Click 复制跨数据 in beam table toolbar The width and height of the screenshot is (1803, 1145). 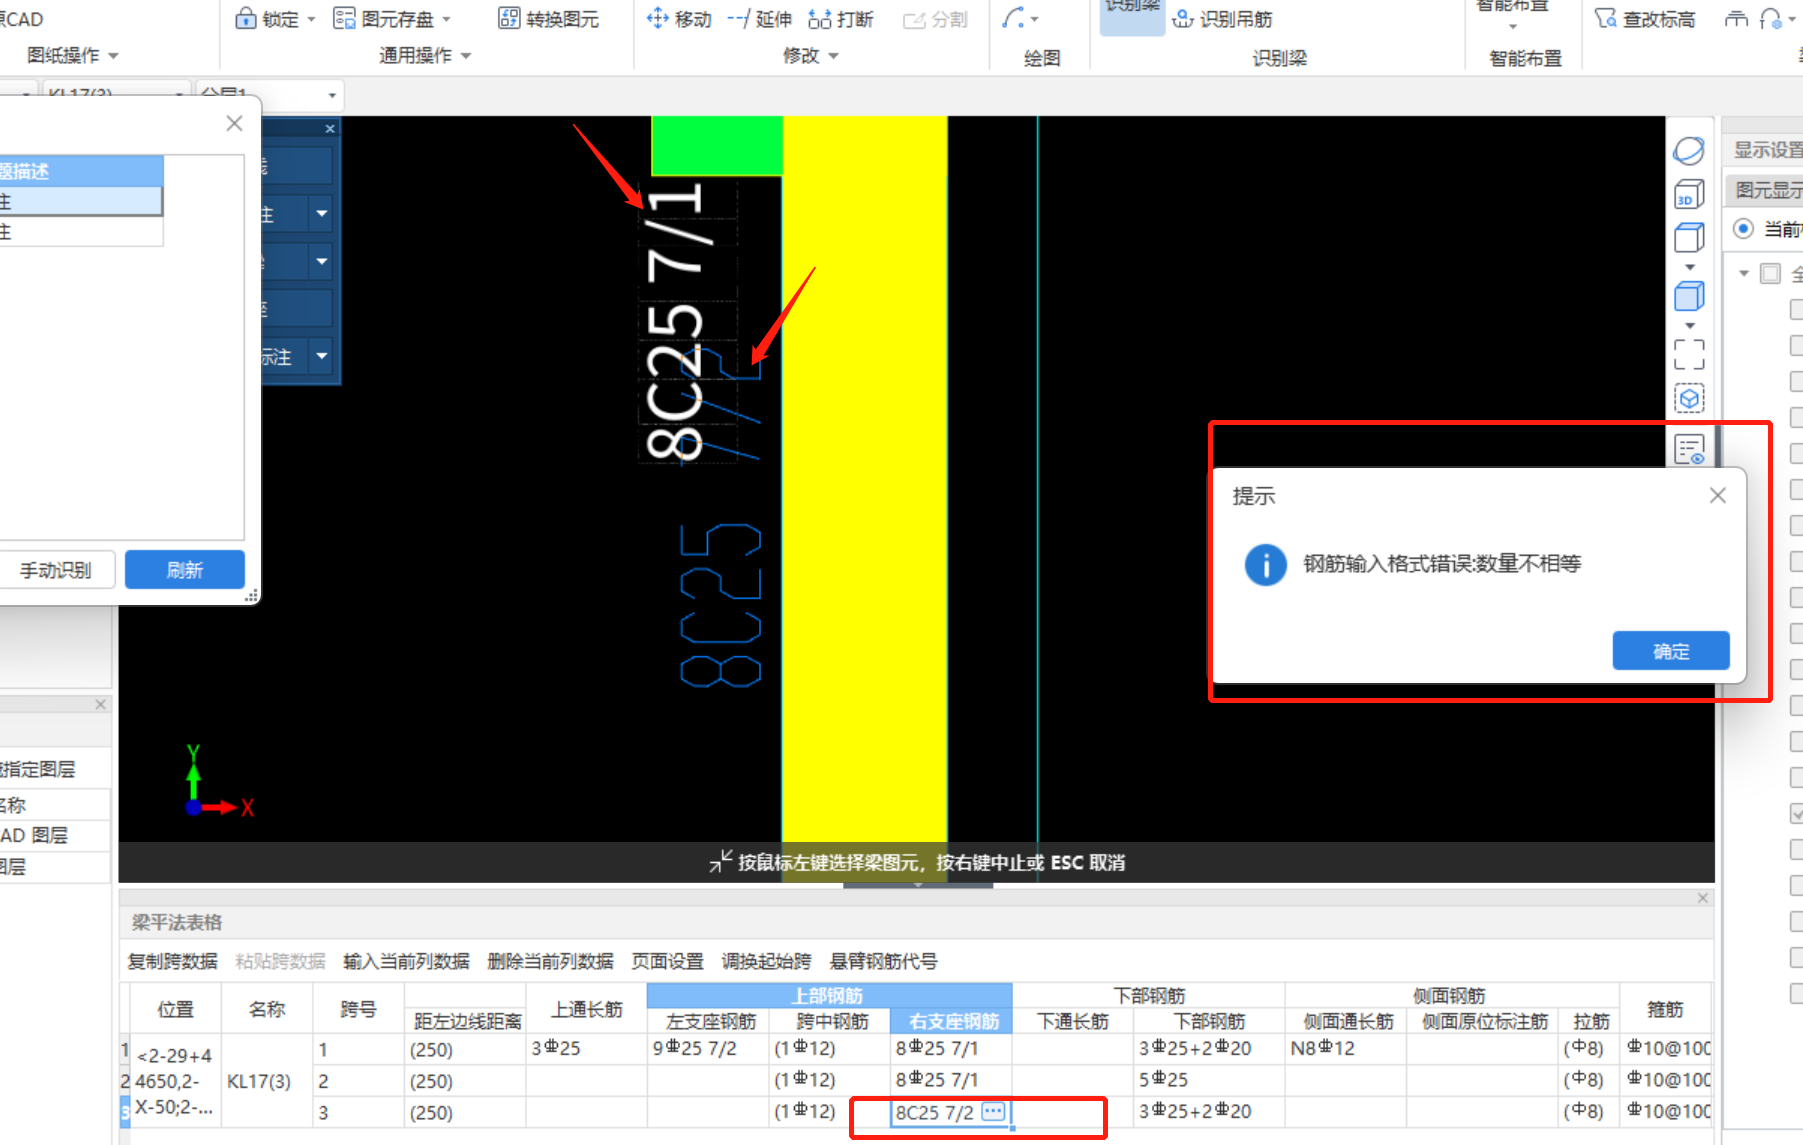tap(172, 961)
